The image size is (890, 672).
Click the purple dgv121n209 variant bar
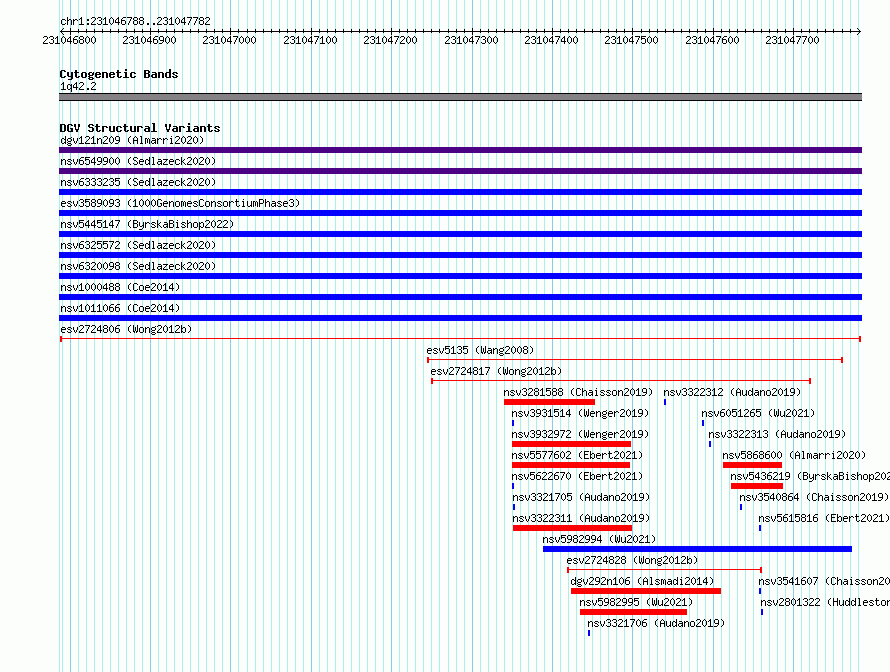[460, 150]
